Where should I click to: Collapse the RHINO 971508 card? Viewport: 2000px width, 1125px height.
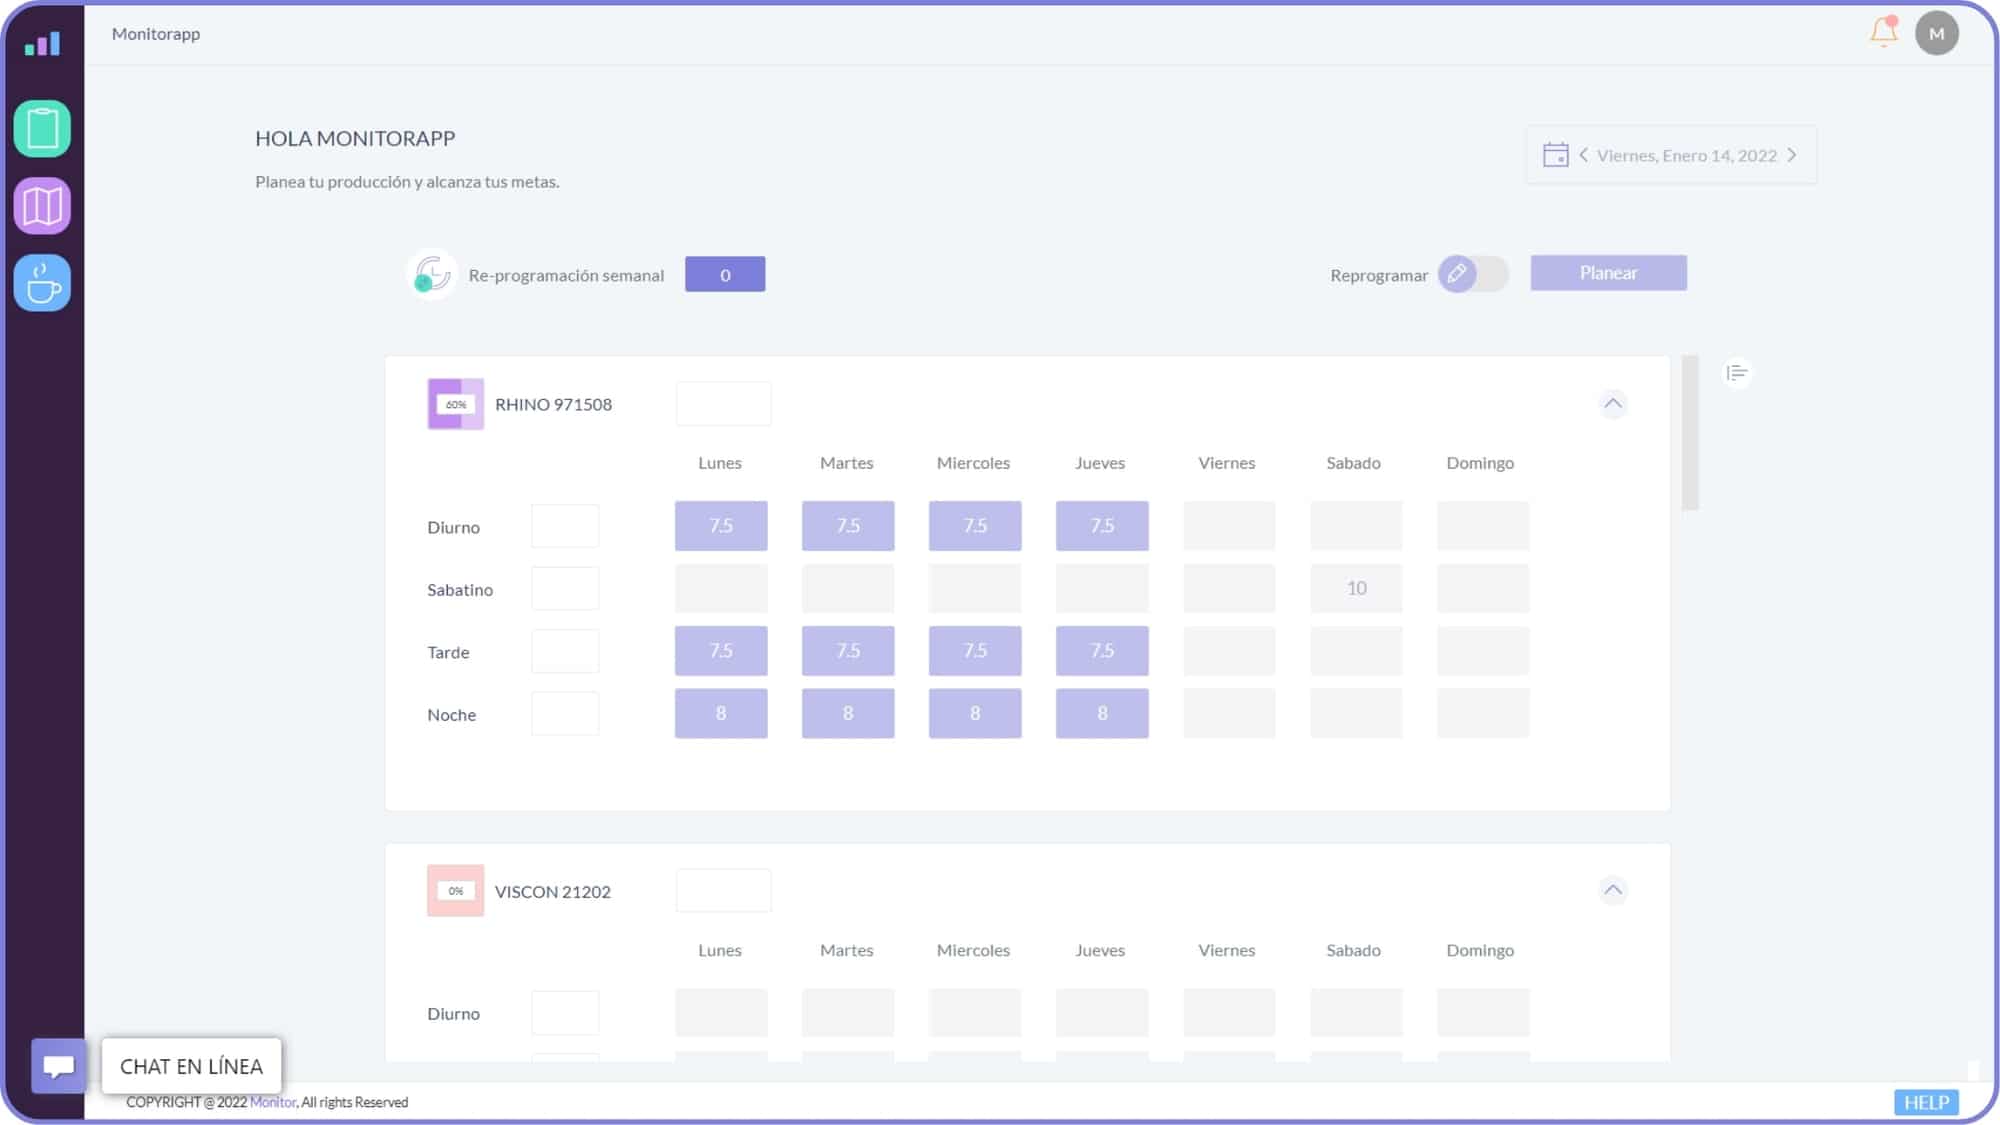click(x=1613, y=404)
